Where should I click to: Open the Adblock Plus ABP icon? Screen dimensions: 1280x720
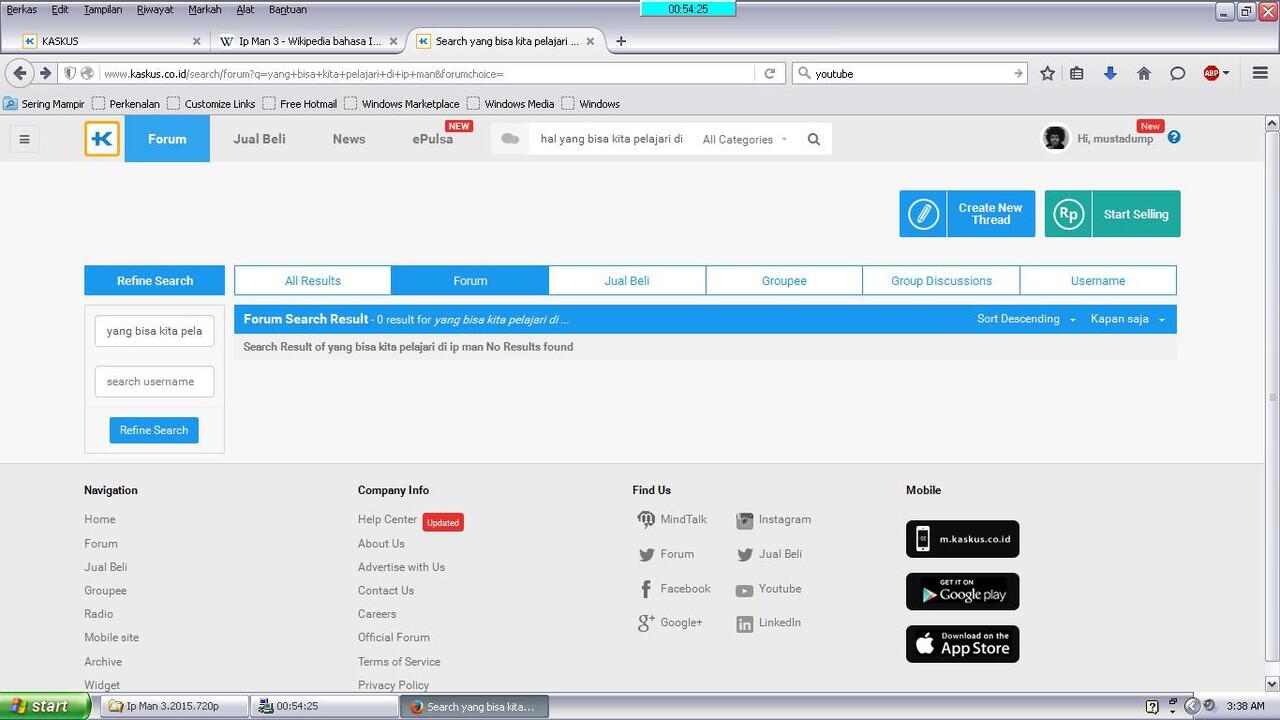click(x=1211, y=73)
